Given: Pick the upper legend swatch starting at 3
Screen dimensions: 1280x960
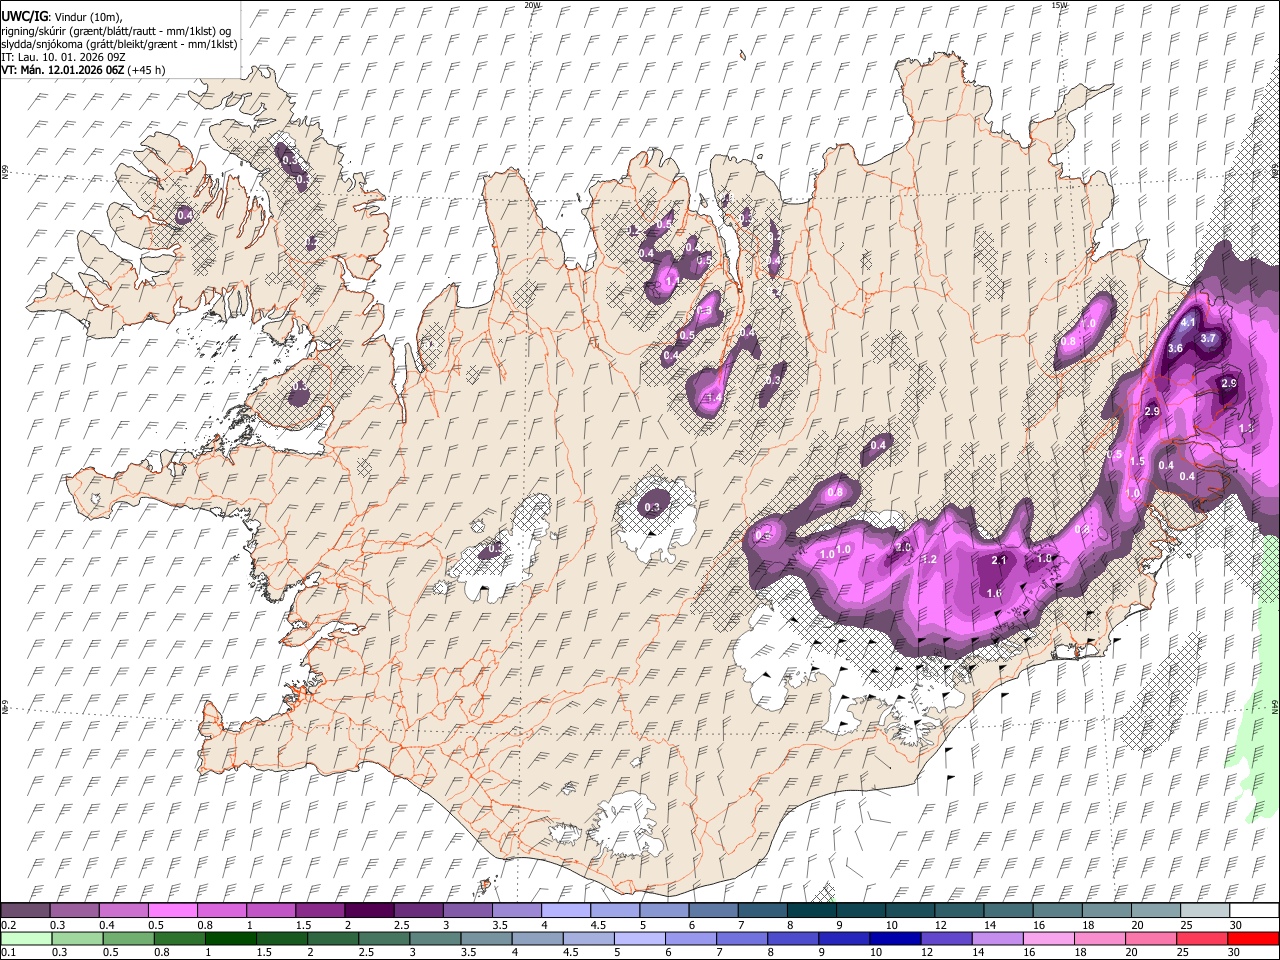Looking at the screenshot, I should click(467, 910).
